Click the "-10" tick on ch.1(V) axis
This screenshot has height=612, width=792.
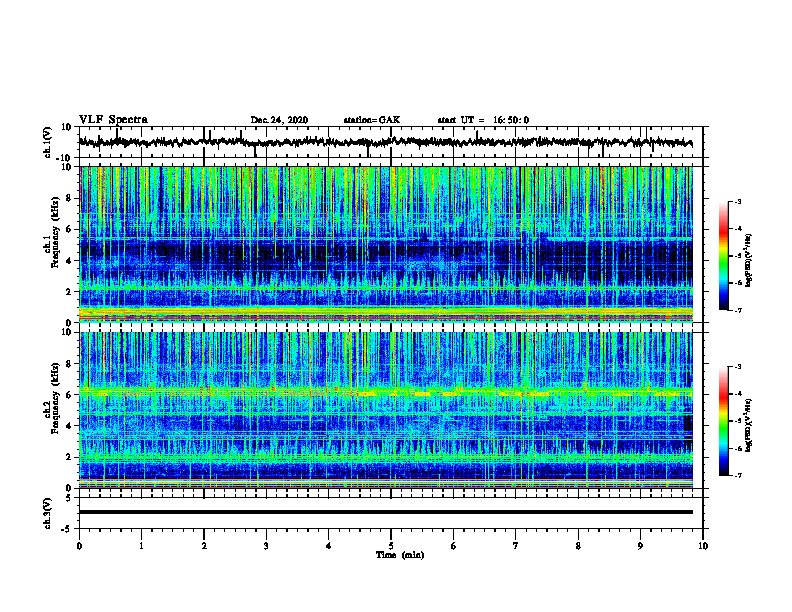[x=65, y=158]
